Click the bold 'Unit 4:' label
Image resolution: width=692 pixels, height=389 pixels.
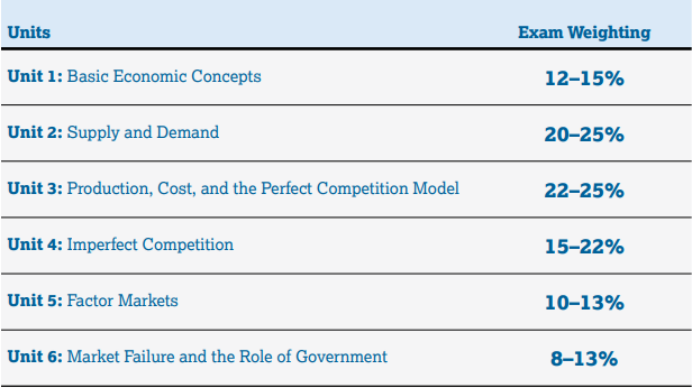[x=35, y=245]
